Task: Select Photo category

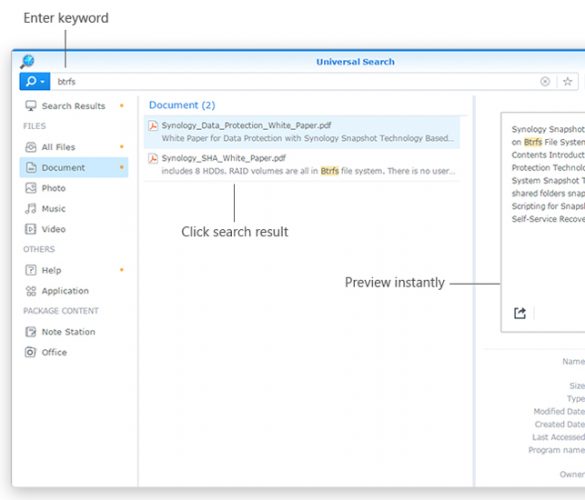Action: [73, 188]
